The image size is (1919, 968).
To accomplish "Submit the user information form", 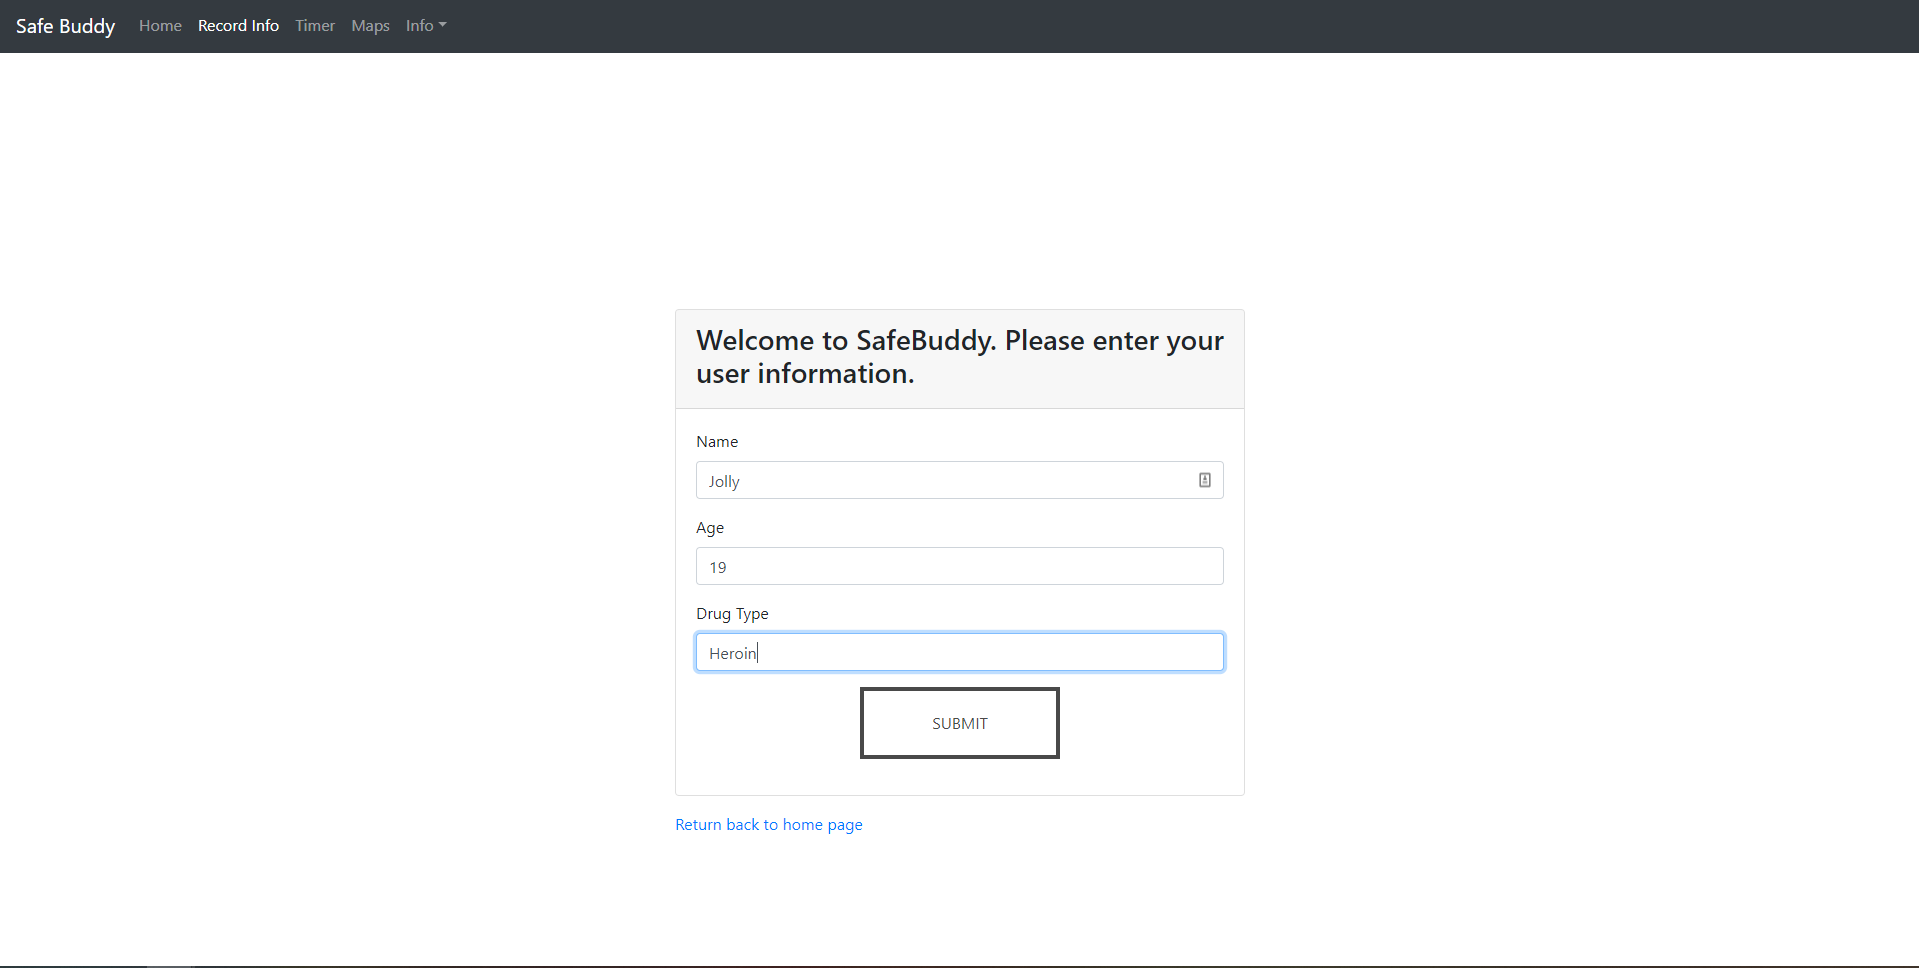I will tap(960, 723).
